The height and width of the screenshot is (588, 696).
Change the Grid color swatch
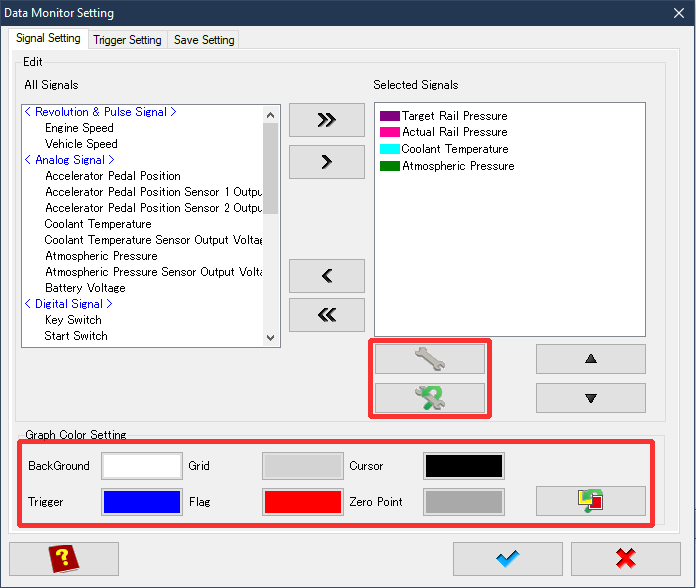click(303, 466)
